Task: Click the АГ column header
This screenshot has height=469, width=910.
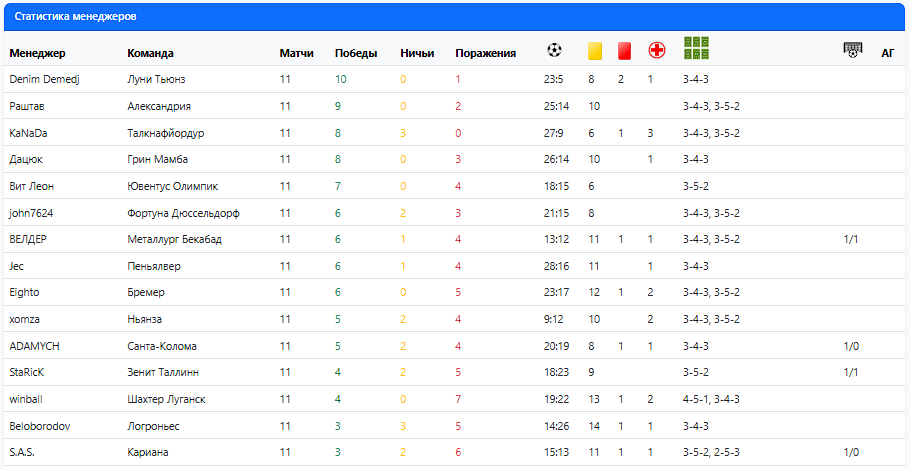Action: pos(888,53)
